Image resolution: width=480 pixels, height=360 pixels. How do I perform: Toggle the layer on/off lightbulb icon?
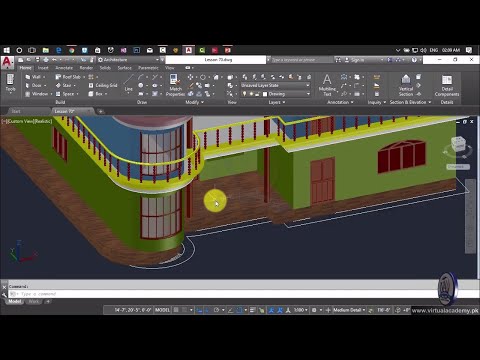[x=244, y=94]
